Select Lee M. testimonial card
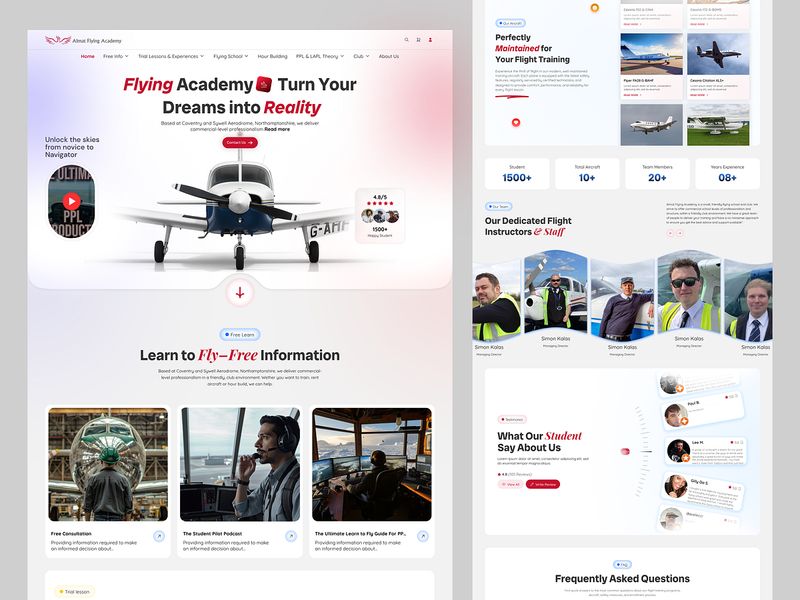This screenshot has width=800, height=600. [x=706, y=451]
